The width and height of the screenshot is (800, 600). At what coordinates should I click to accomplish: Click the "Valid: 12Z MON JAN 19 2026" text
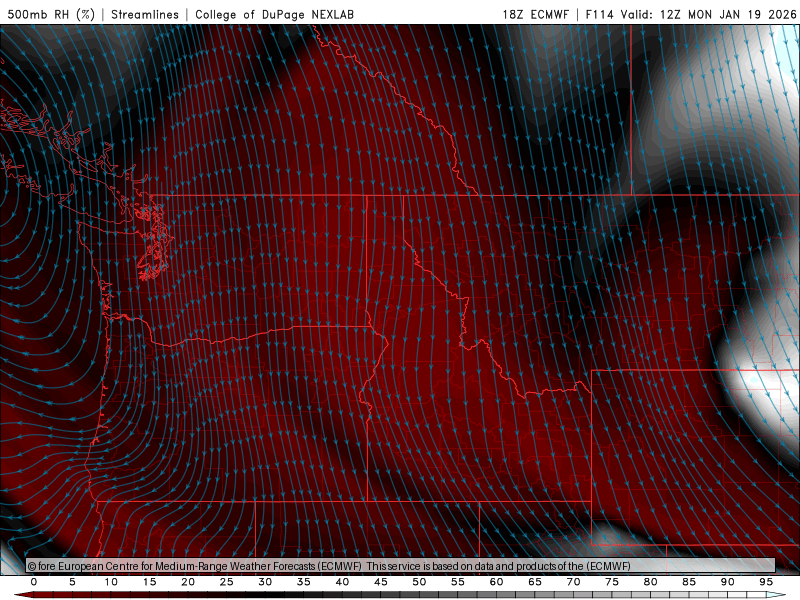pyautogui.click(x=708, y=14)
